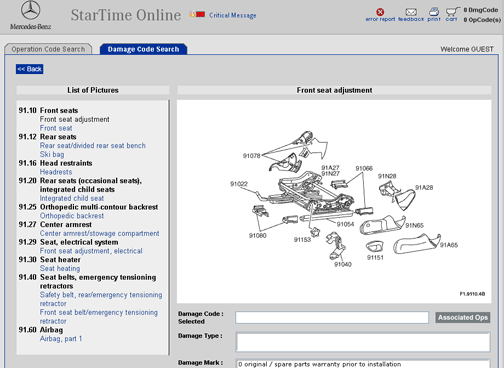Click the error report icon
Viewport: 504px width, 368px height.
point(380,12)
